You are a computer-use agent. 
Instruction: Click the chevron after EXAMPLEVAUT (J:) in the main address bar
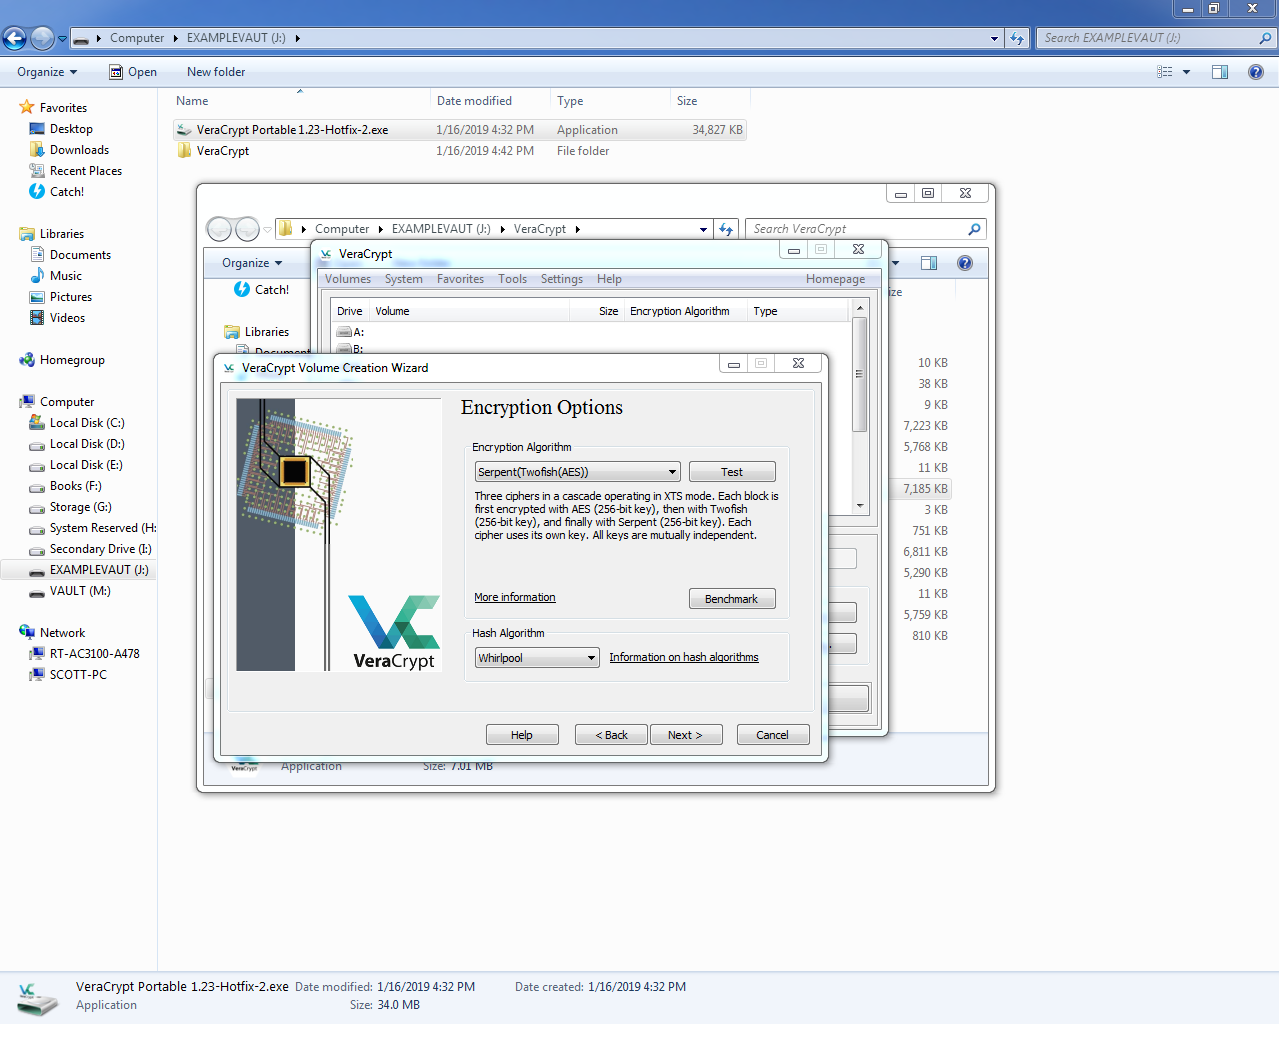[x=297, y=38]
